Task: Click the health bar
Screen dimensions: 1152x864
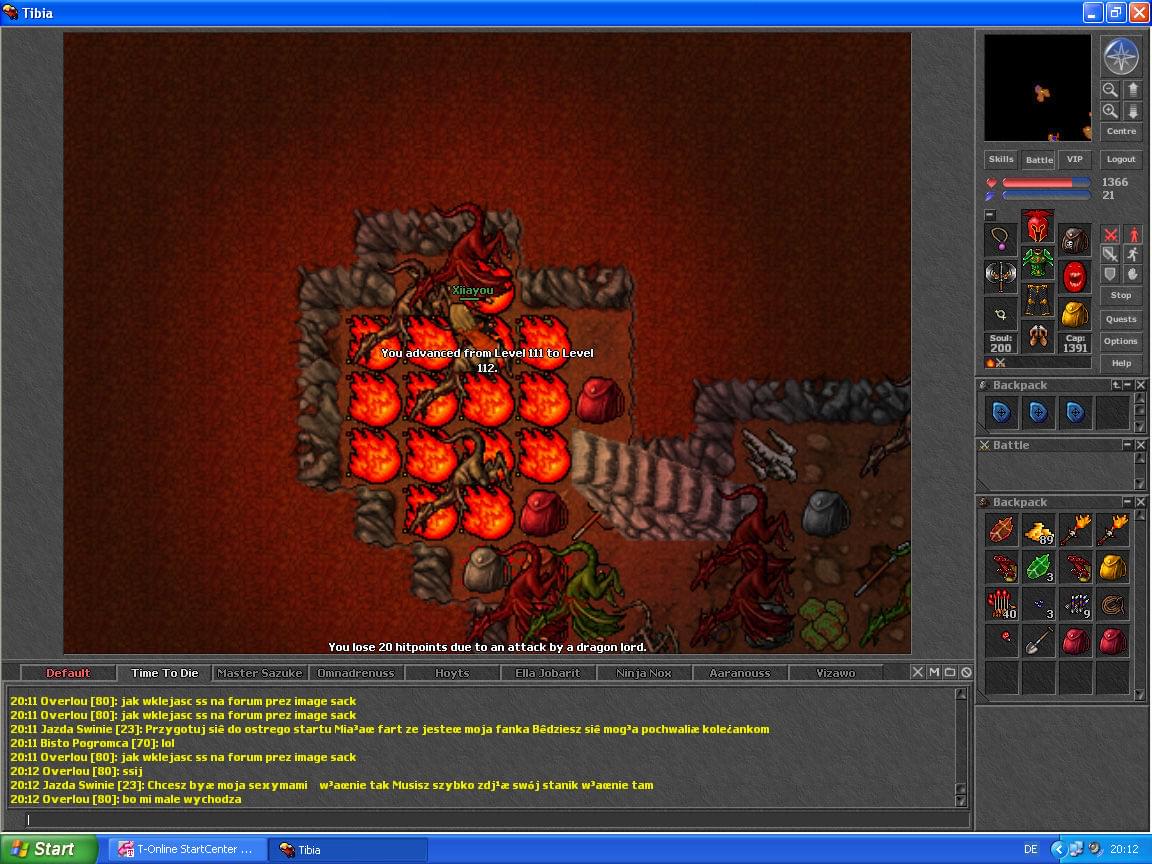Action: coord(1046,183)
